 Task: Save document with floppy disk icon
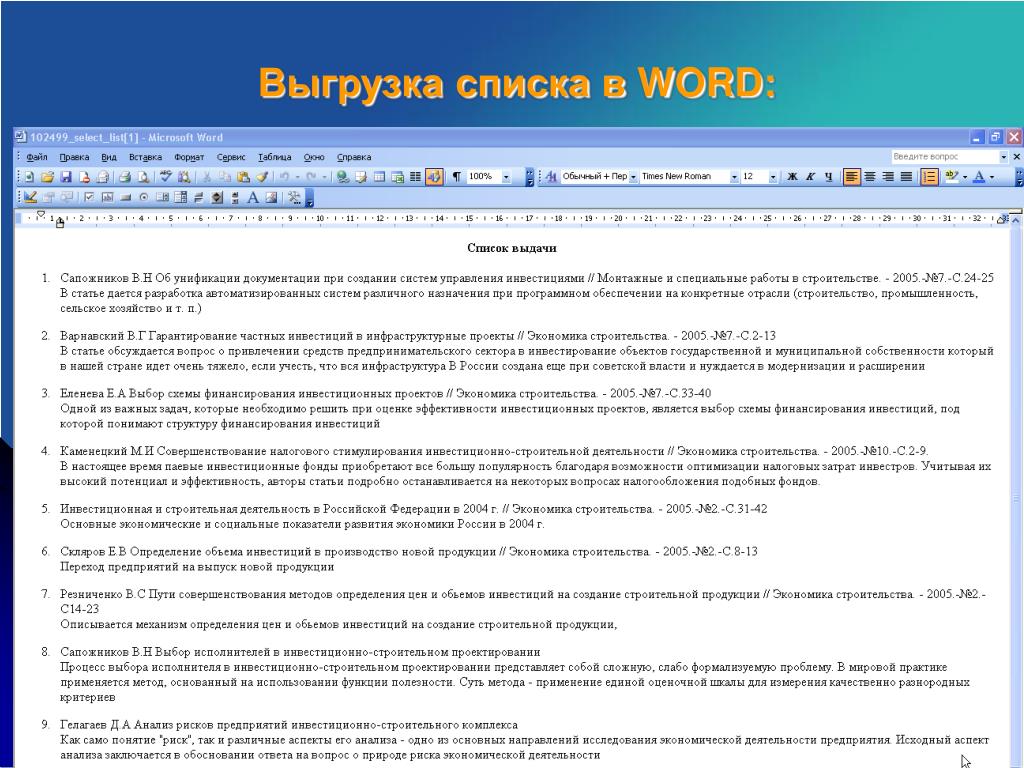(65, 177)
